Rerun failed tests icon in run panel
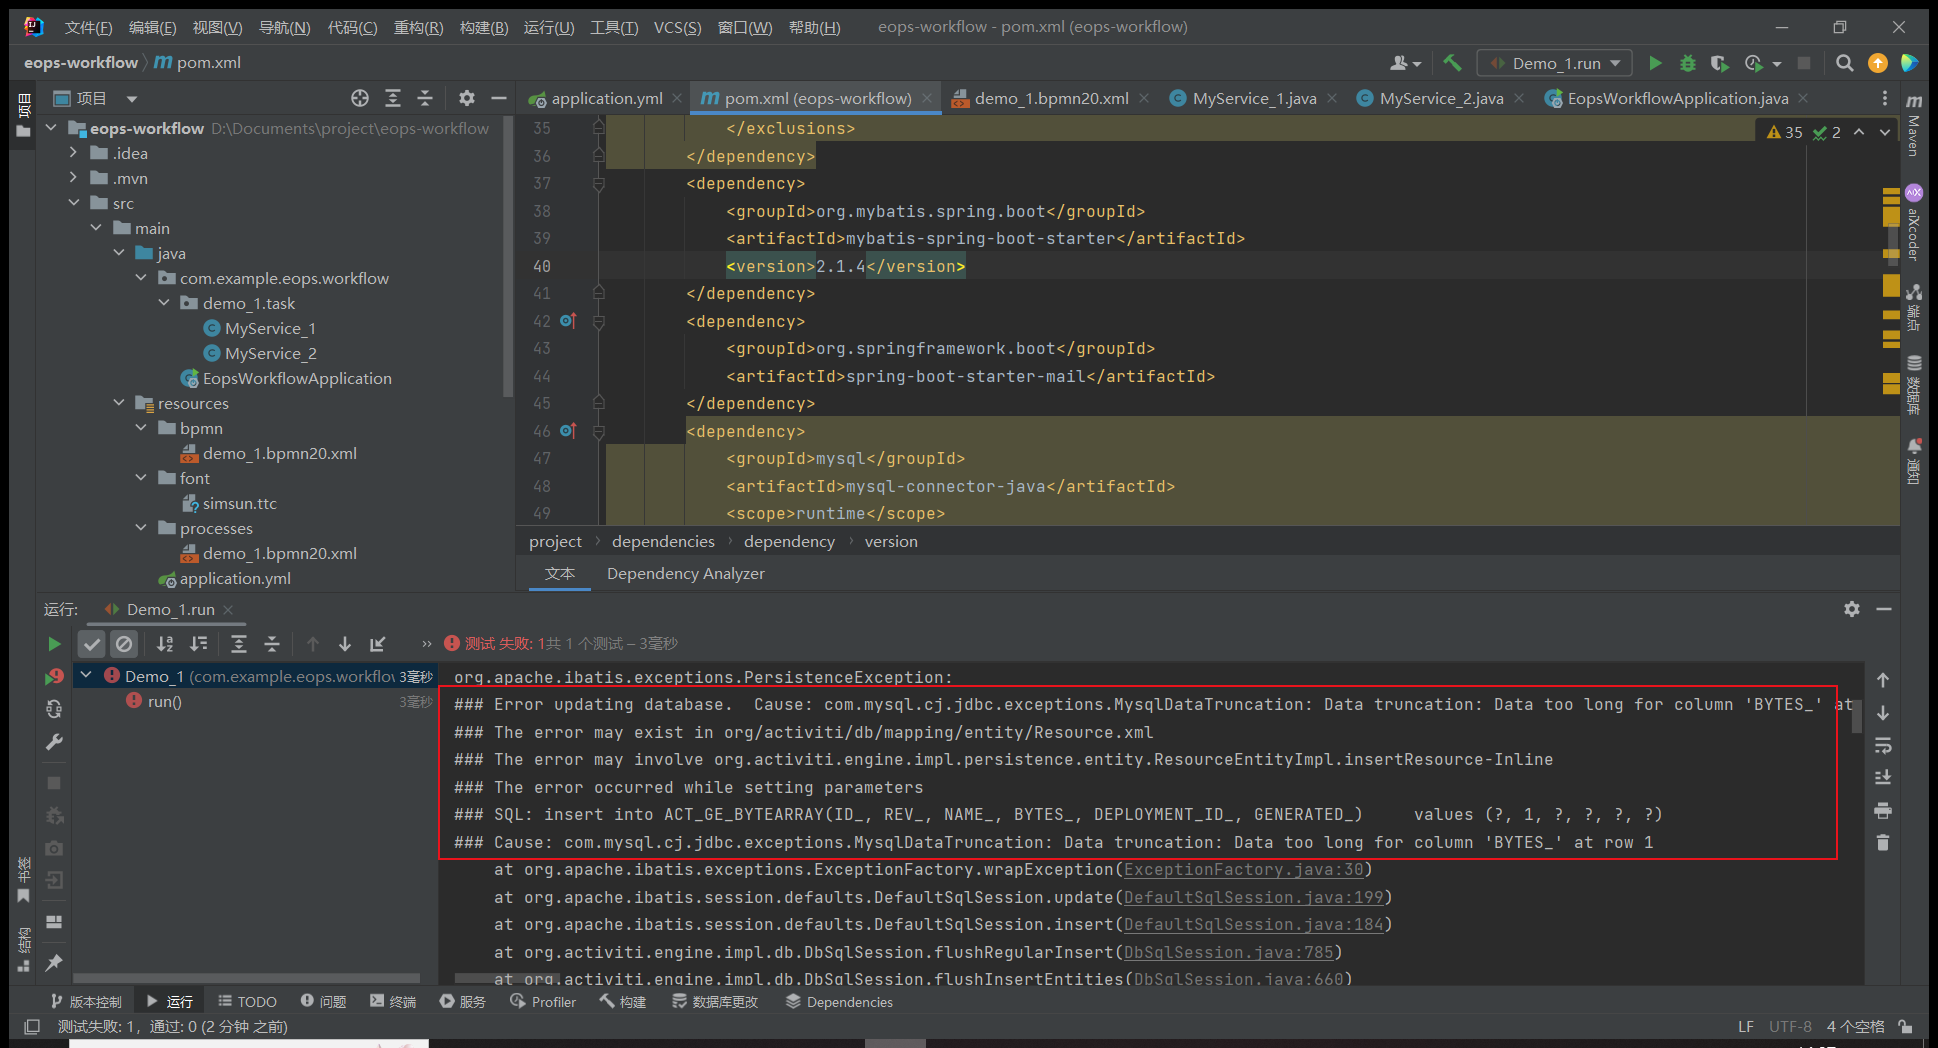This screenshot has height=1048, width=1938. click(54, 677)
